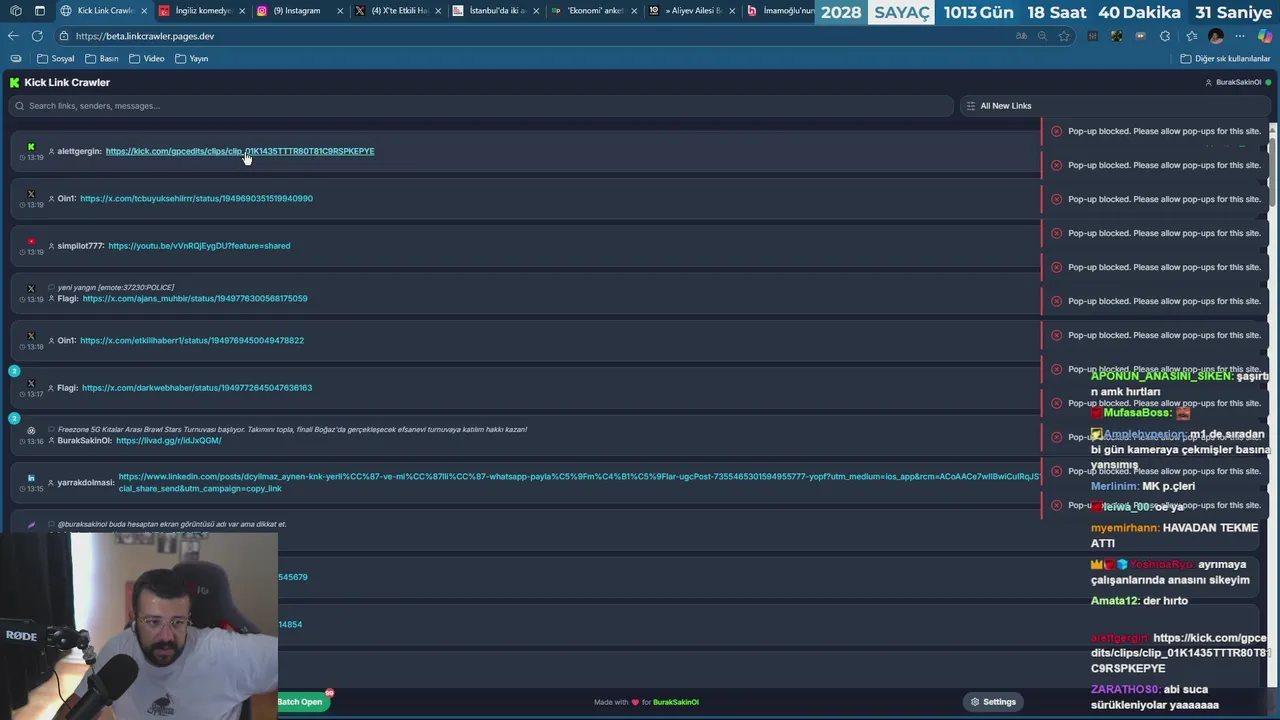Viewport: 1280px width, 720px height.
Task: Focus the search links, senders, messages field
Action: (482, 106)
